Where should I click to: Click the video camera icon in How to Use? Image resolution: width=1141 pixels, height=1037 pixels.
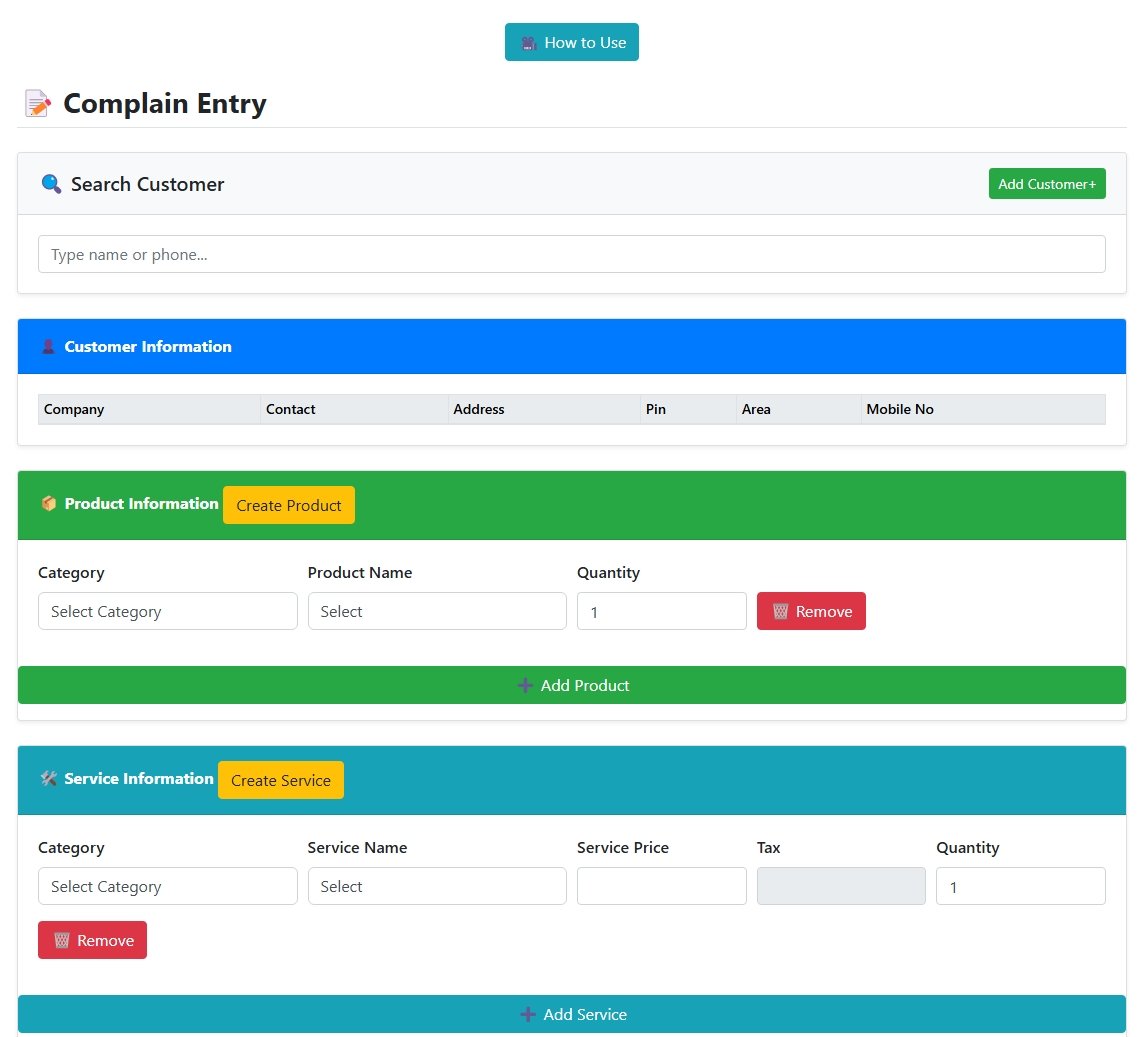529,43
